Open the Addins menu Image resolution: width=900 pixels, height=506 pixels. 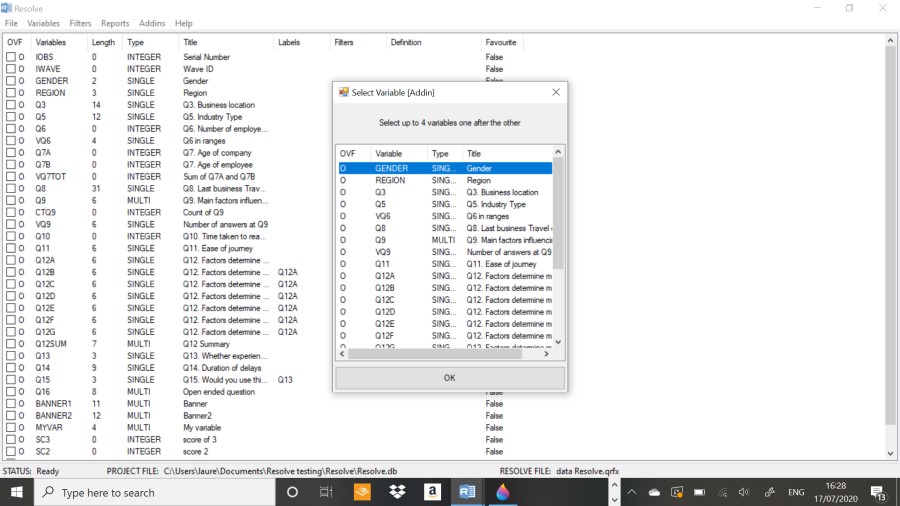[x=152, y=24]
